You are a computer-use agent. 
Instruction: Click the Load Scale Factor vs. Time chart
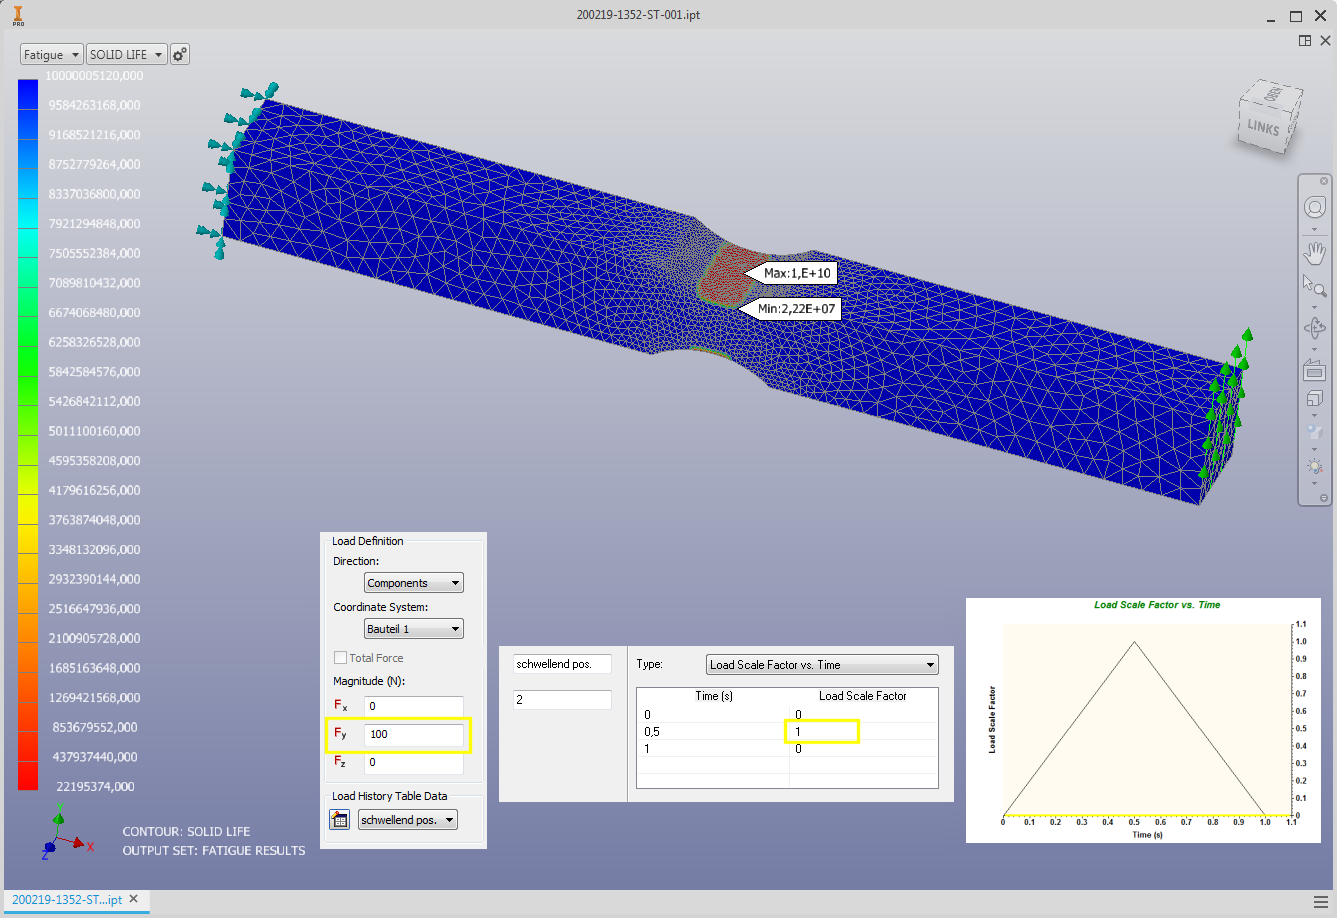coord(1143,720)
